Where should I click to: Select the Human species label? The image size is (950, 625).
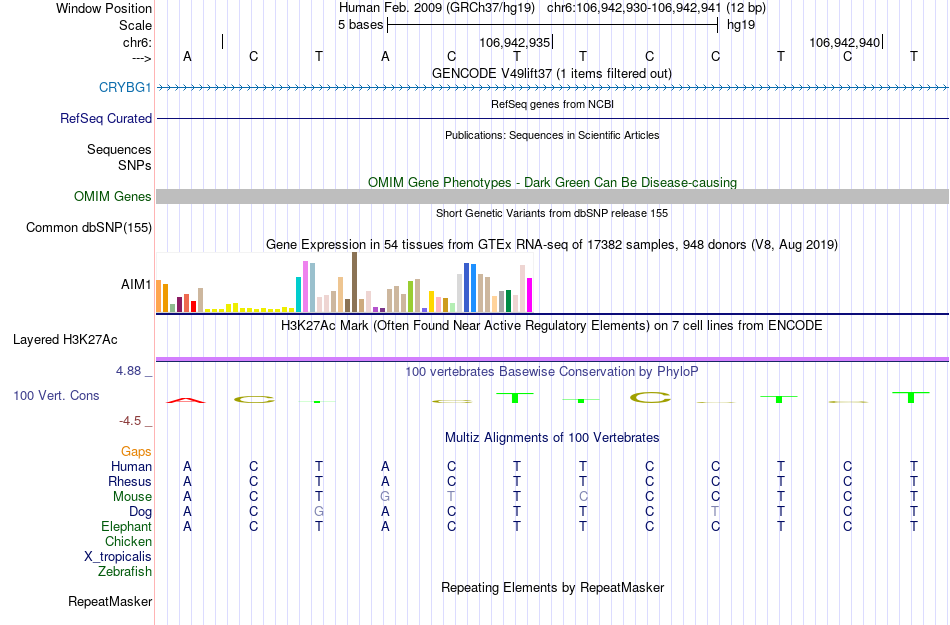[x=131, y=466]
